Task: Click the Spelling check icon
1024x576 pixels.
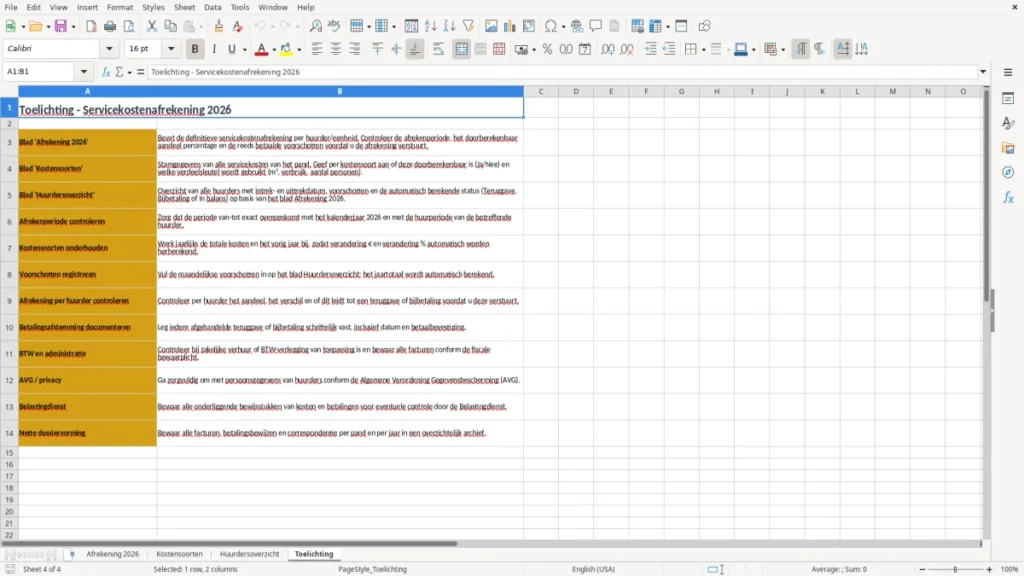Action: [x=334, y=26]
